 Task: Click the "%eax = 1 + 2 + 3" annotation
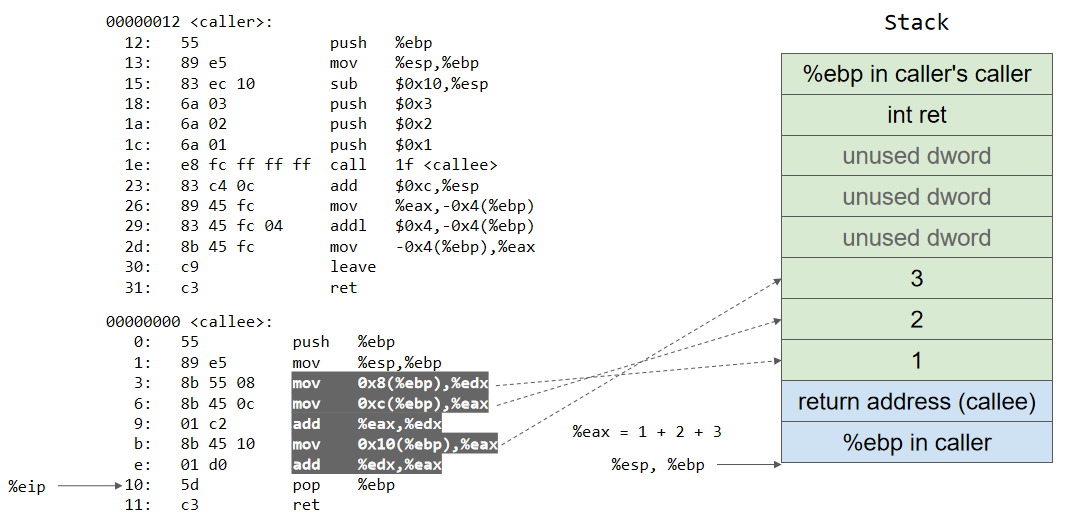pos(647,432)
